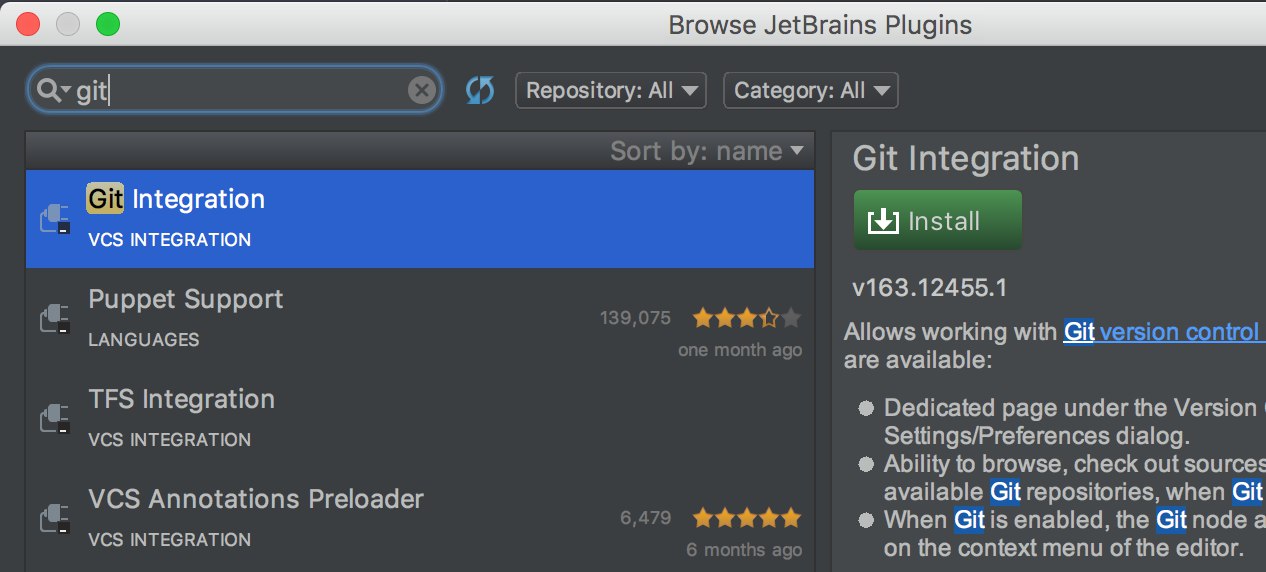The height and width of the screenshot is (572, 1266).
Task: Open the Sort by: name dropdown
Action: 706,151
